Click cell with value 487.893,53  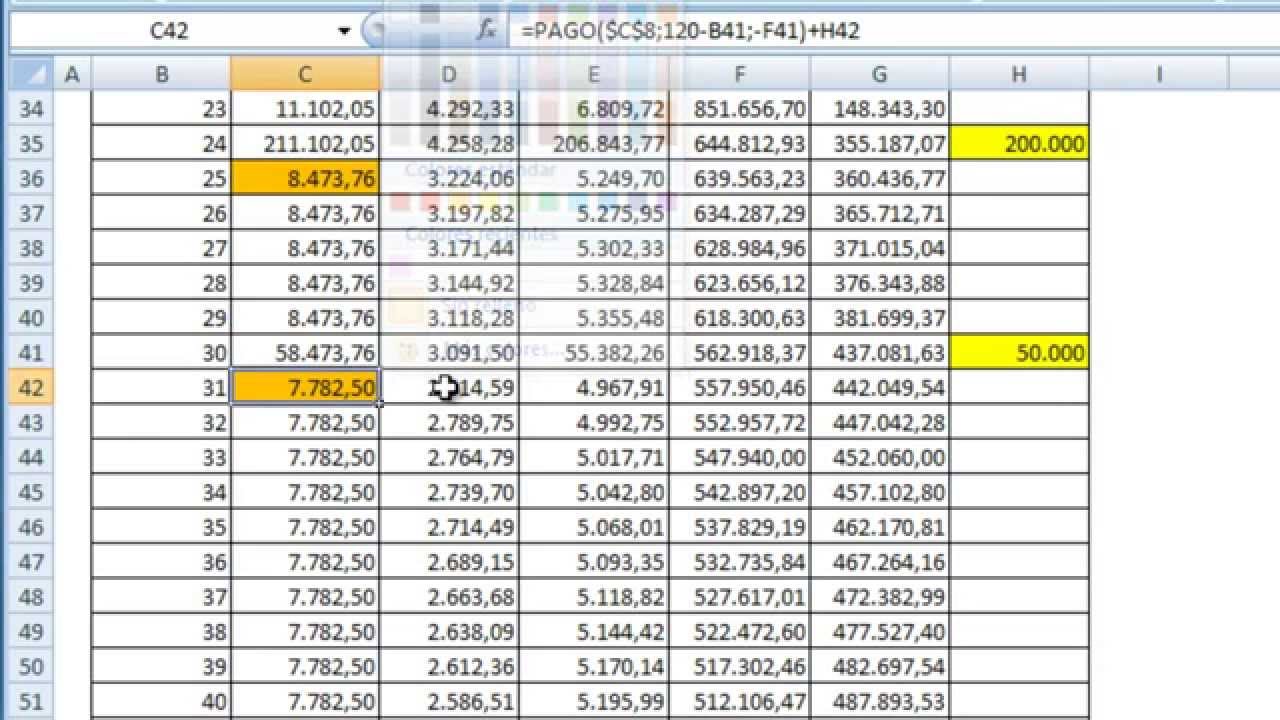[880, 702]
